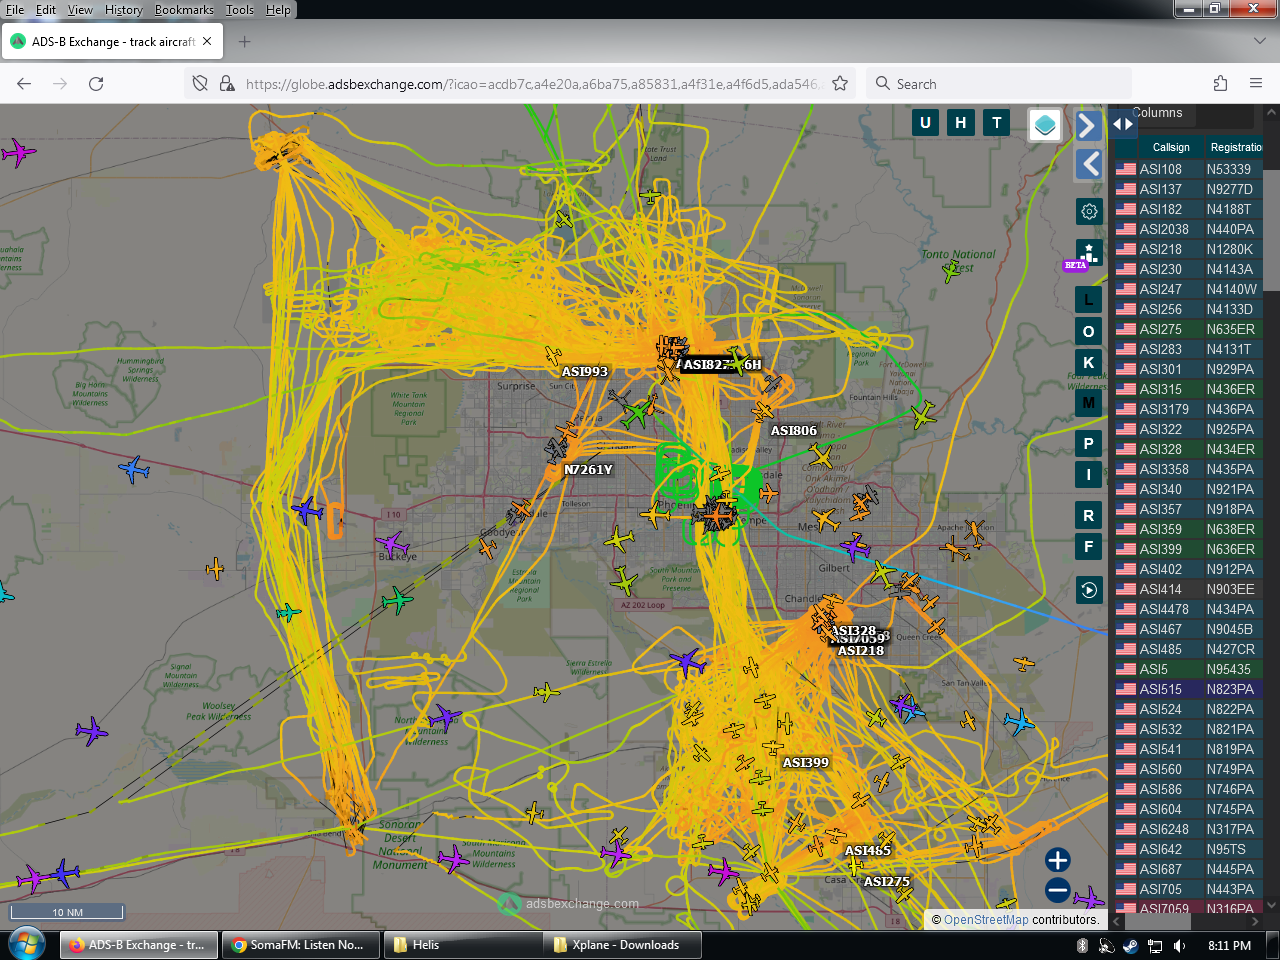Open the File menu
1280x960 pixels.
click(x=15, y=10)
